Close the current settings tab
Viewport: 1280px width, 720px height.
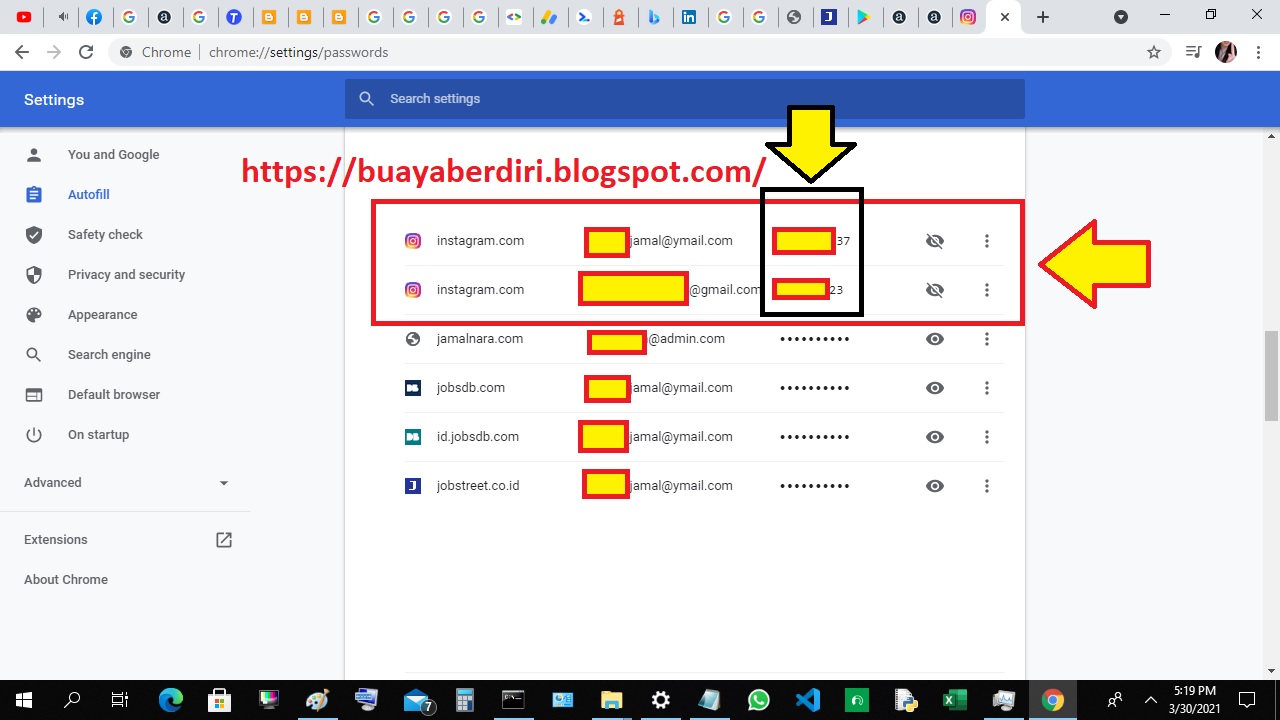coord(1005,17)
